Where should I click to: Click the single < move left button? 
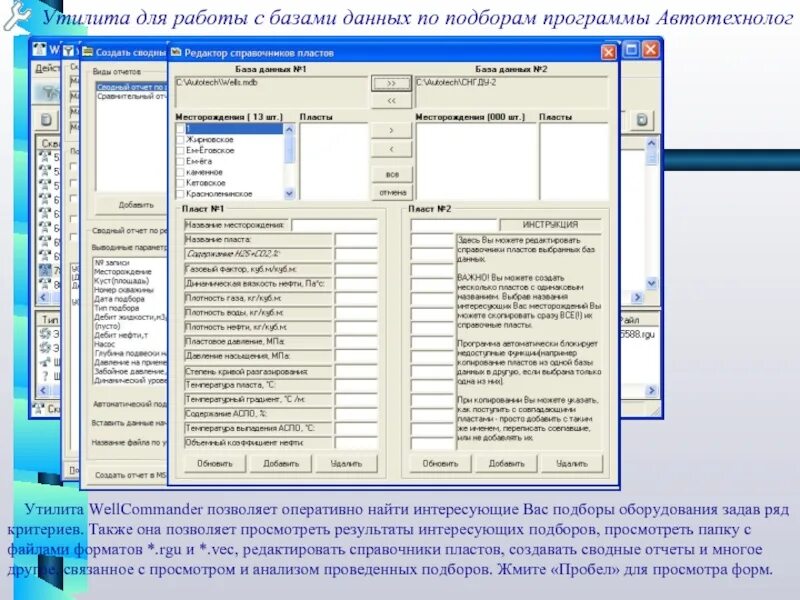point(391,149)
